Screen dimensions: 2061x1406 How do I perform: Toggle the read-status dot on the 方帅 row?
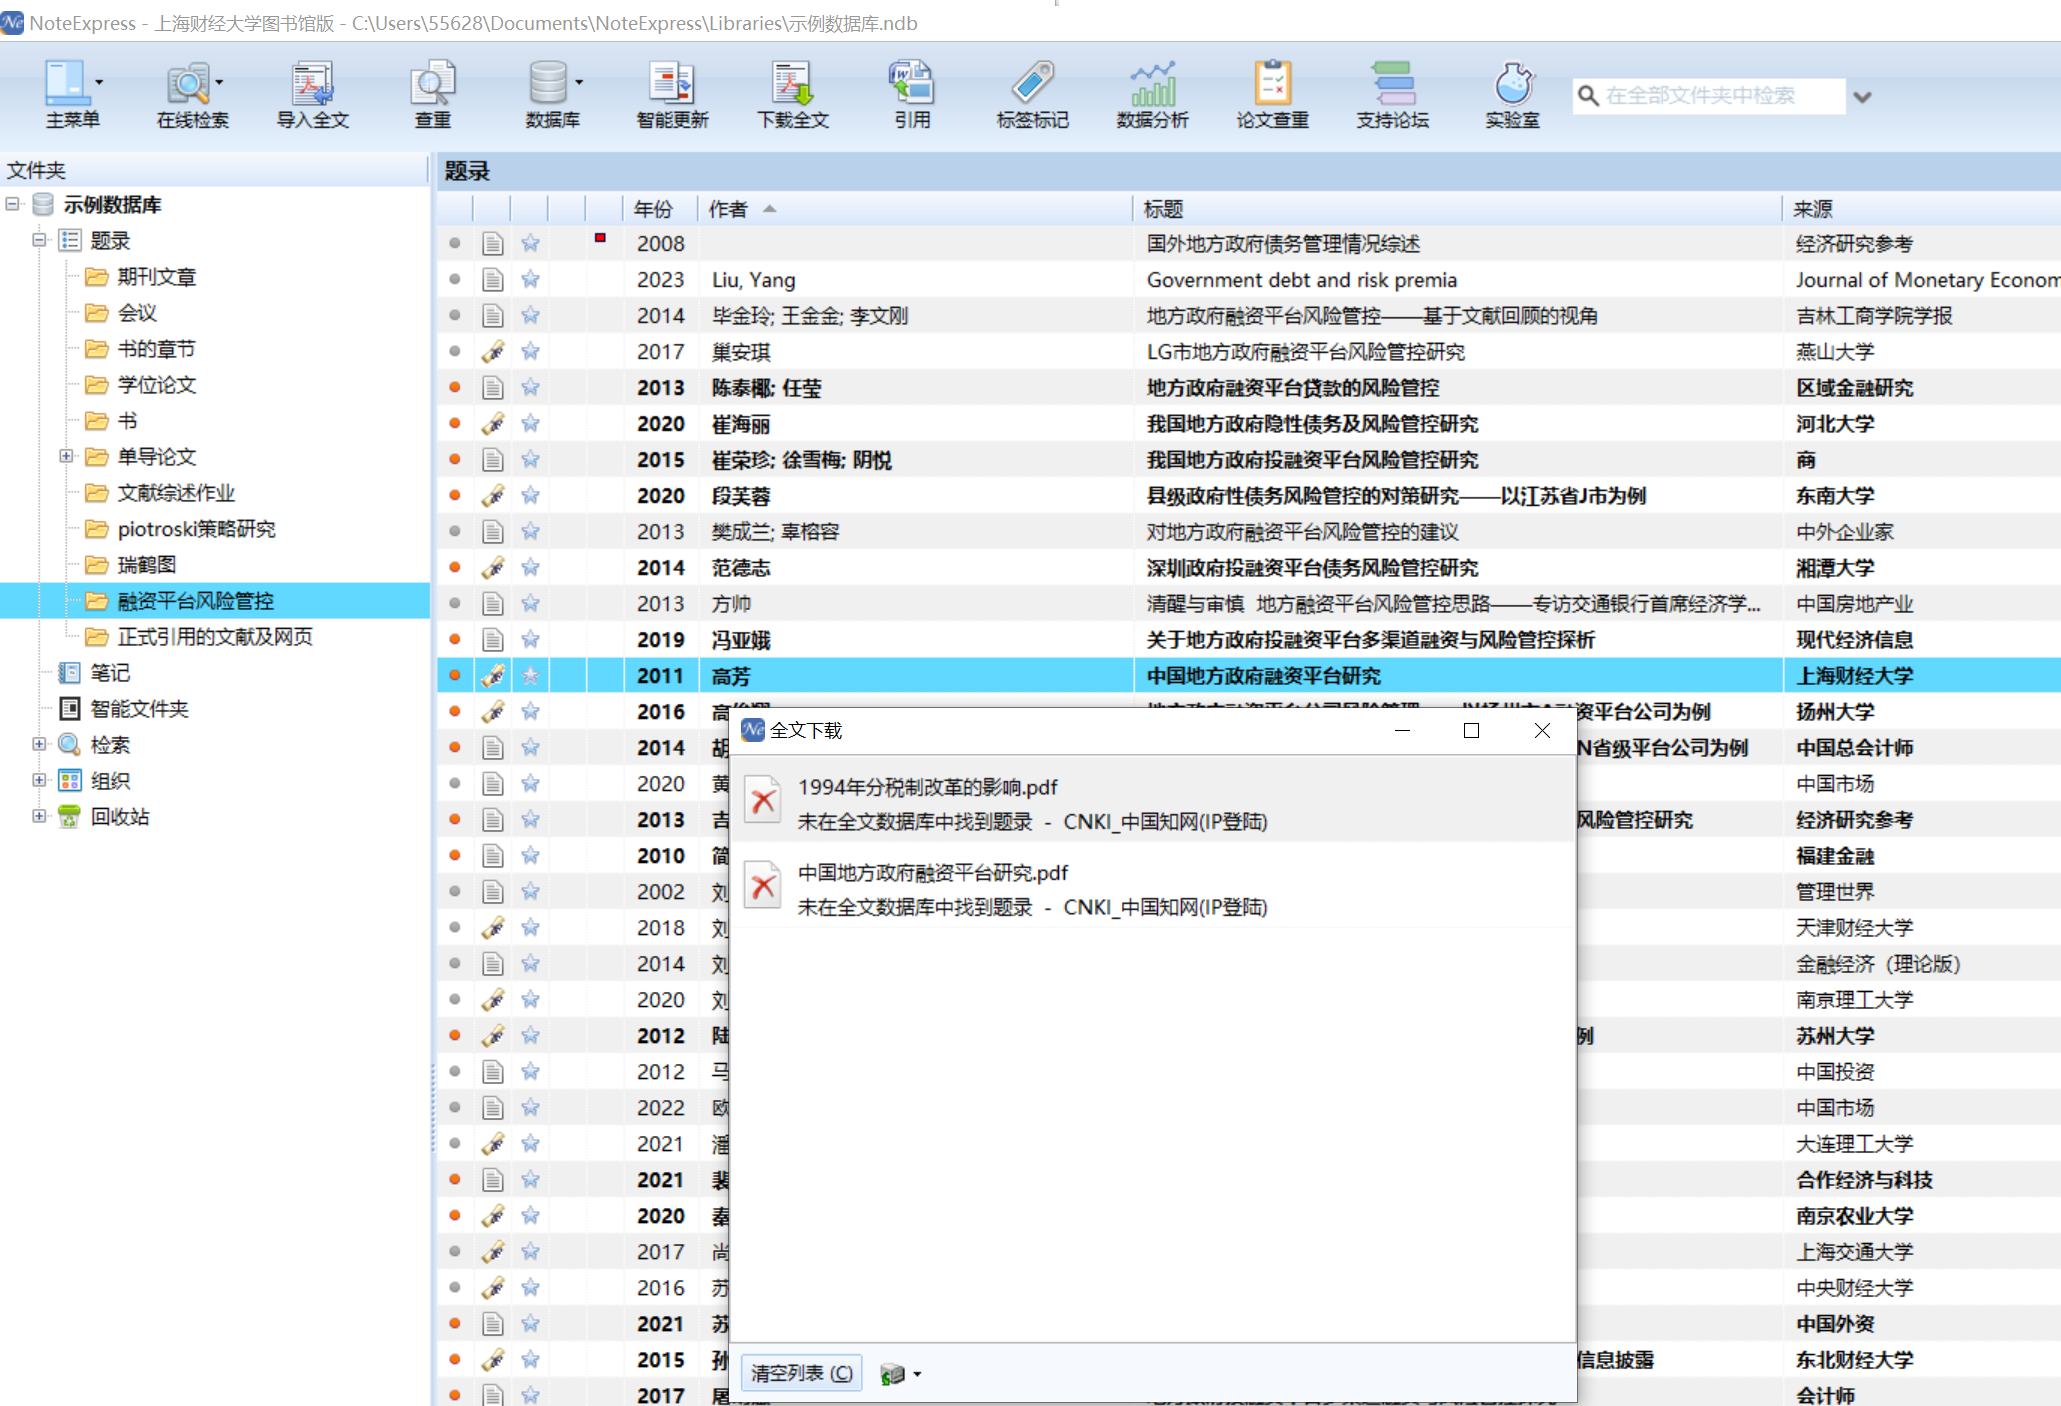[455, 603]
